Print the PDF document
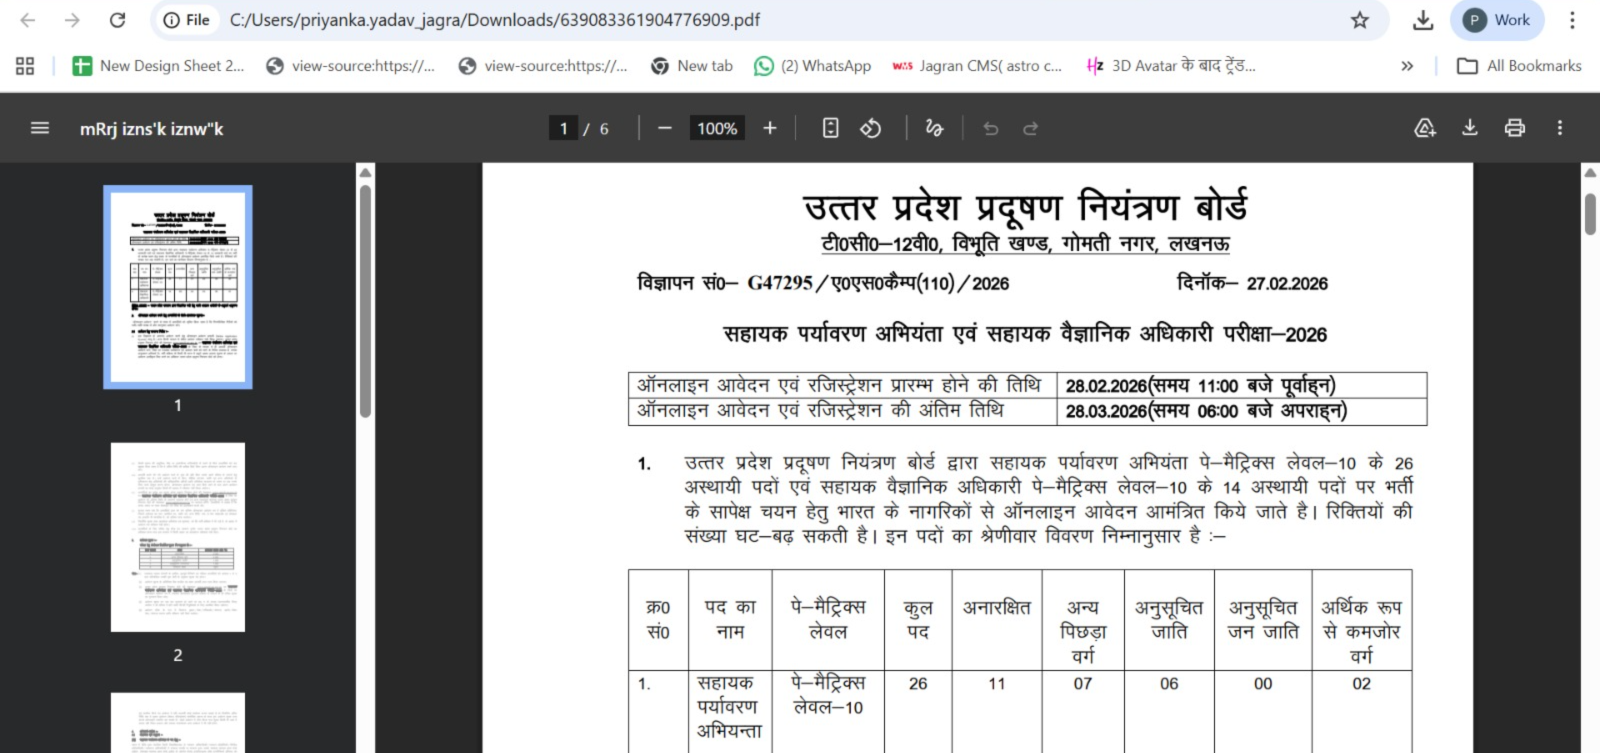Viewport: 1600px width, 753px height. (x=1515, y=128)
